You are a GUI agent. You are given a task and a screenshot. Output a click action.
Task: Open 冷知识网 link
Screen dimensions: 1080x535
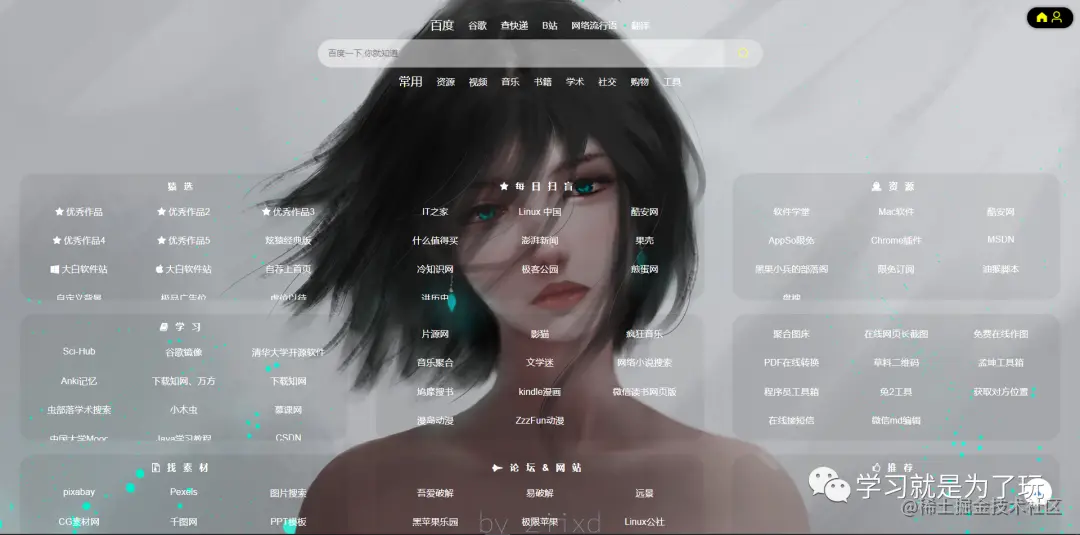(435, 269)
